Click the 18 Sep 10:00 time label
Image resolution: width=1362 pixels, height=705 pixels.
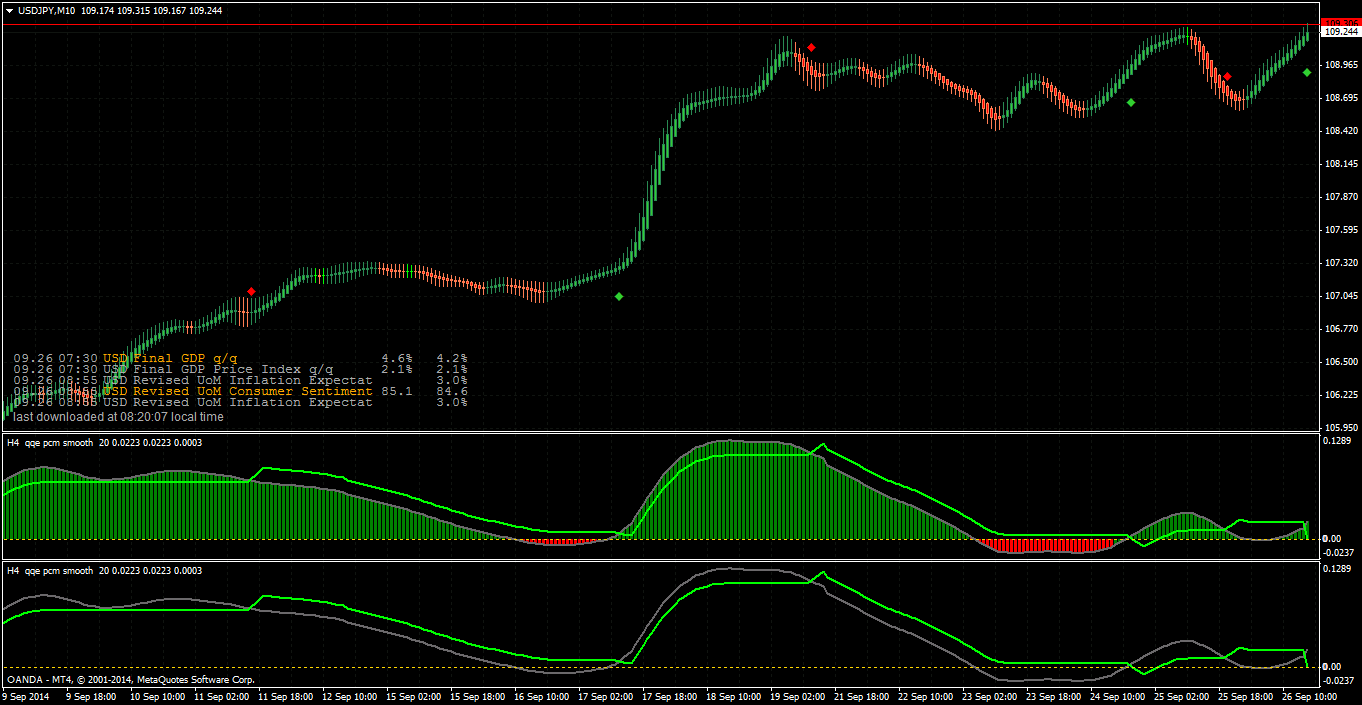click(x=732, y=696)
